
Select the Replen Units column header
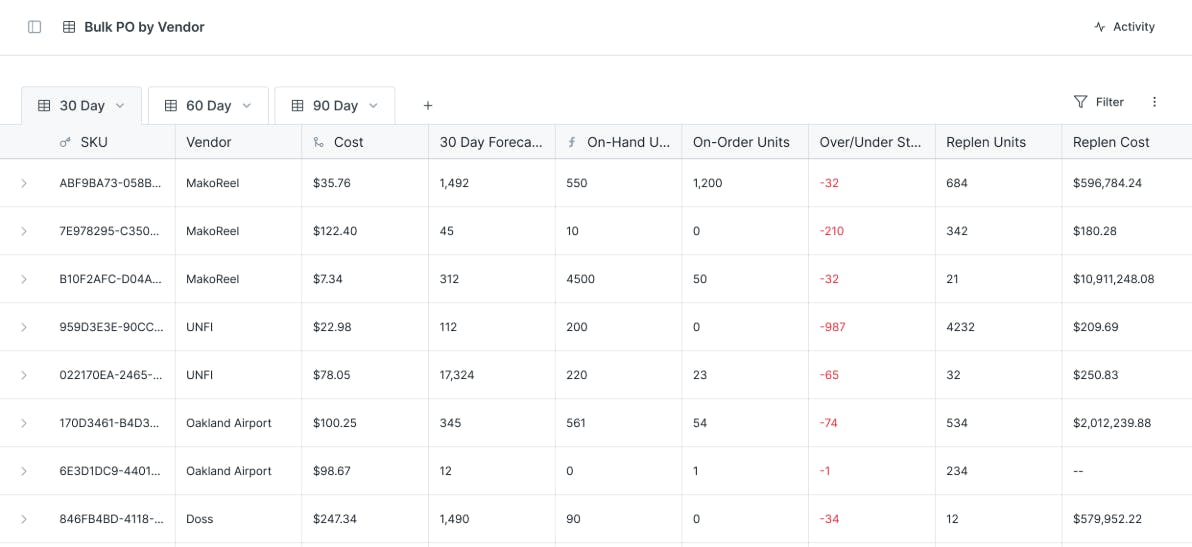pos(986,142)
